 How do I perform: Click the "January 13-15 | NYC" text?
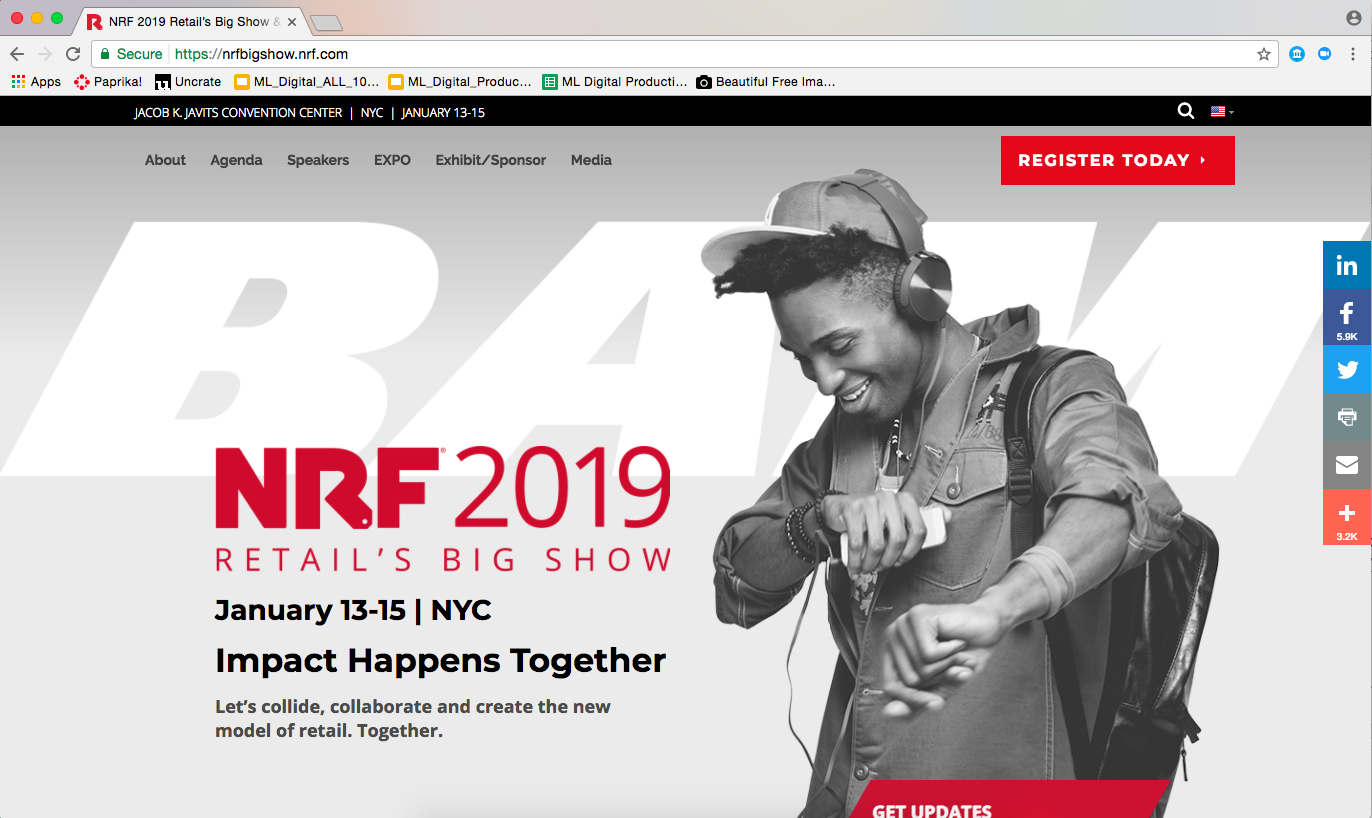click(x=353, y=610)
